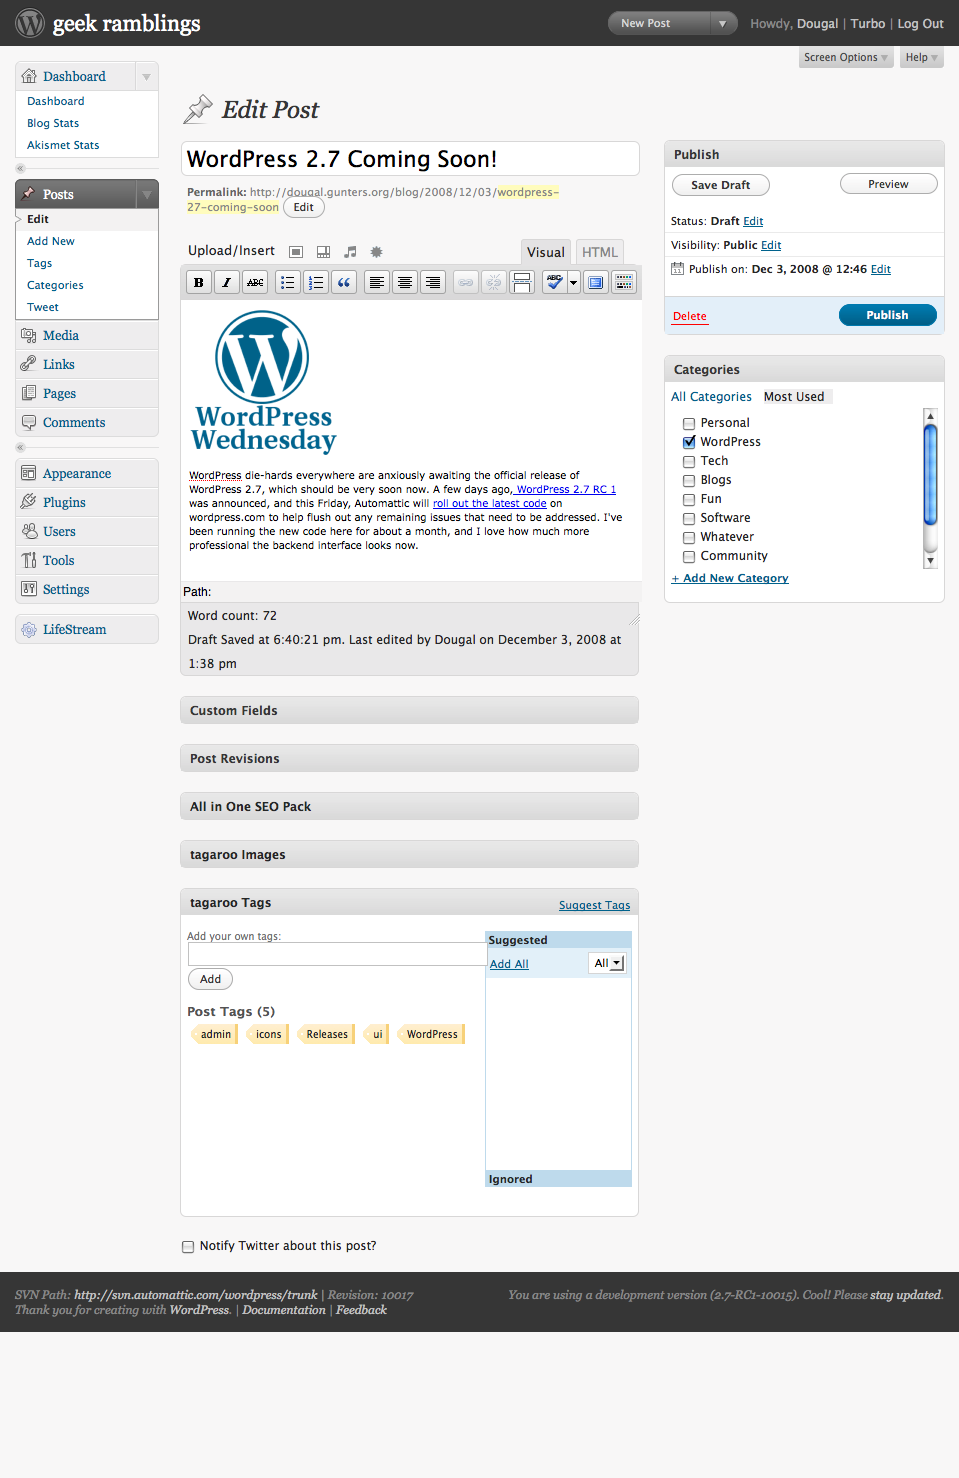Insert a blockquote
This screenshot has width=959, height=1478.
pyautogui.click(x=344, y=283)
